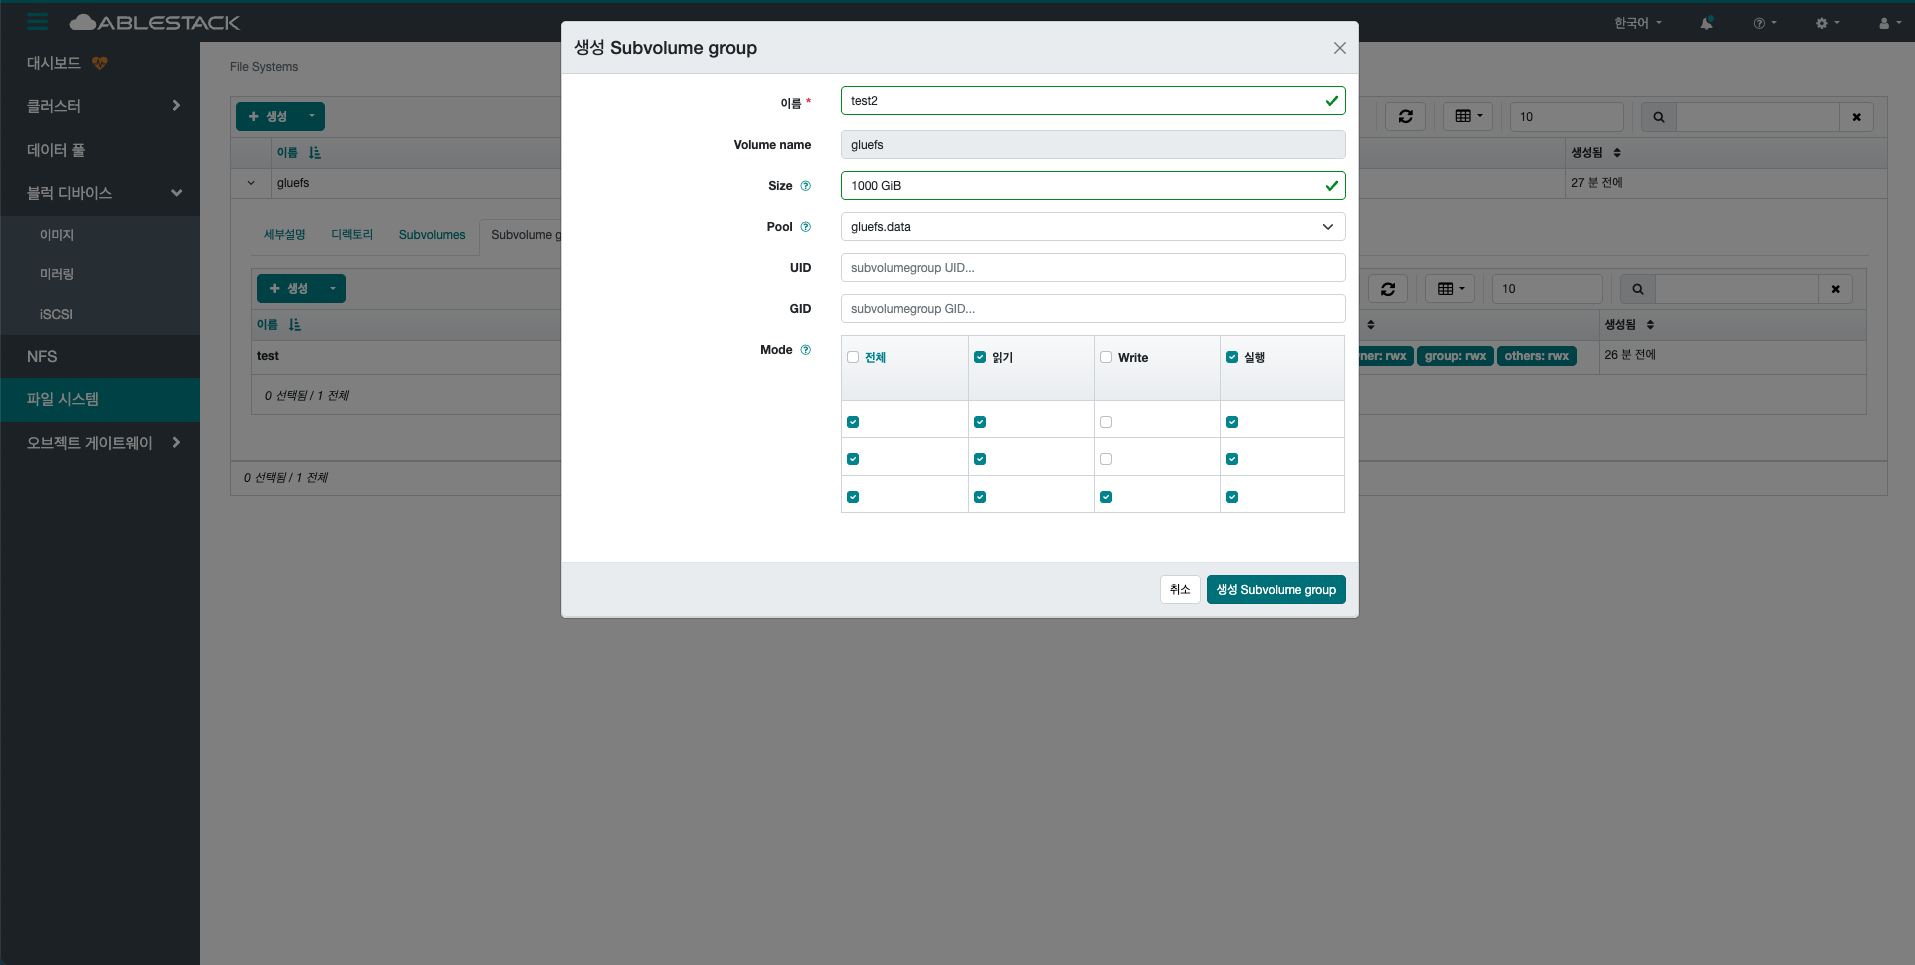Toggle the 읽기 header checkbox in Mode

(980, 357)
